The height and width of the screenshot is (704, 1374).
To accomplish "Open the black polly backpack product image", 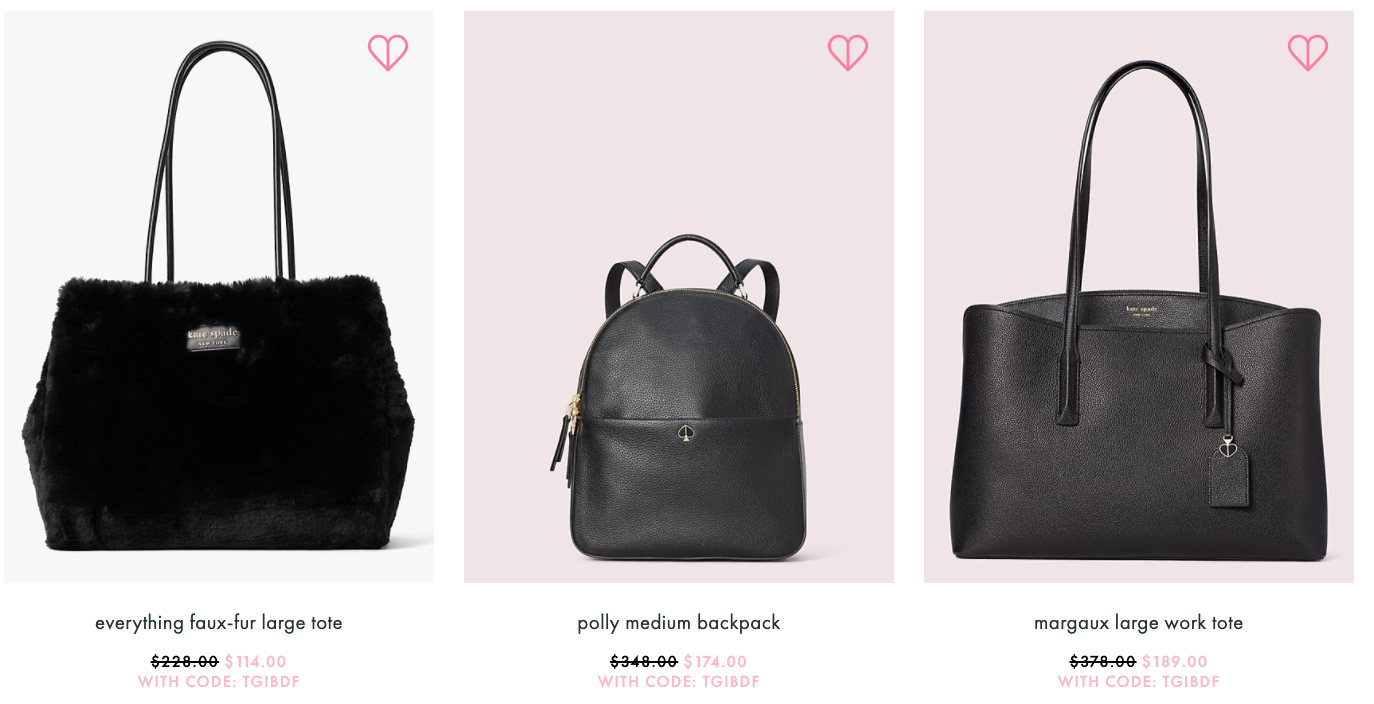I will pyautogui.click(x=679, y=297).
